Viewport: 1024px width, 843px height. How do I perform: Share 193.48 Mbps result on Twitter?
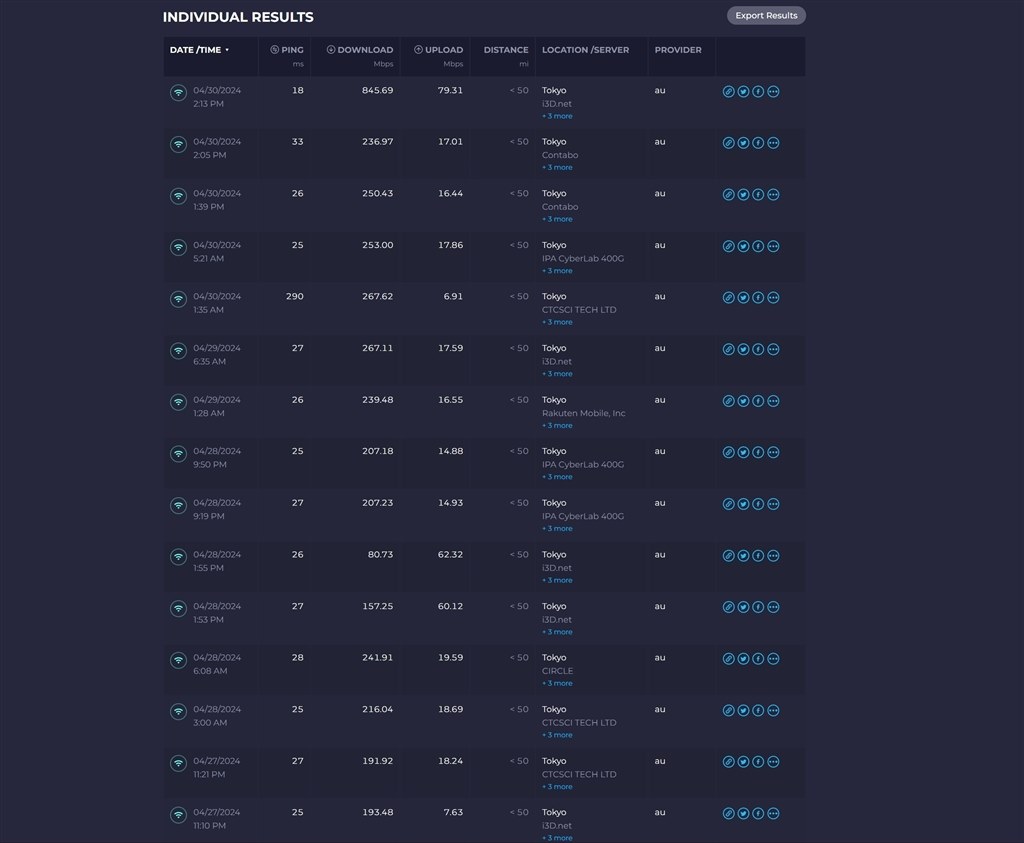coord(743,814)
